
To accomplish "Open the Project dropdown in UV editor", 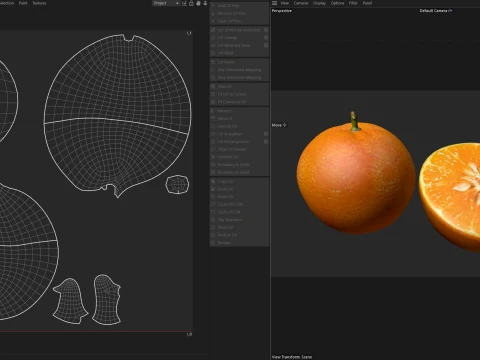I will [x=166, y=3].
